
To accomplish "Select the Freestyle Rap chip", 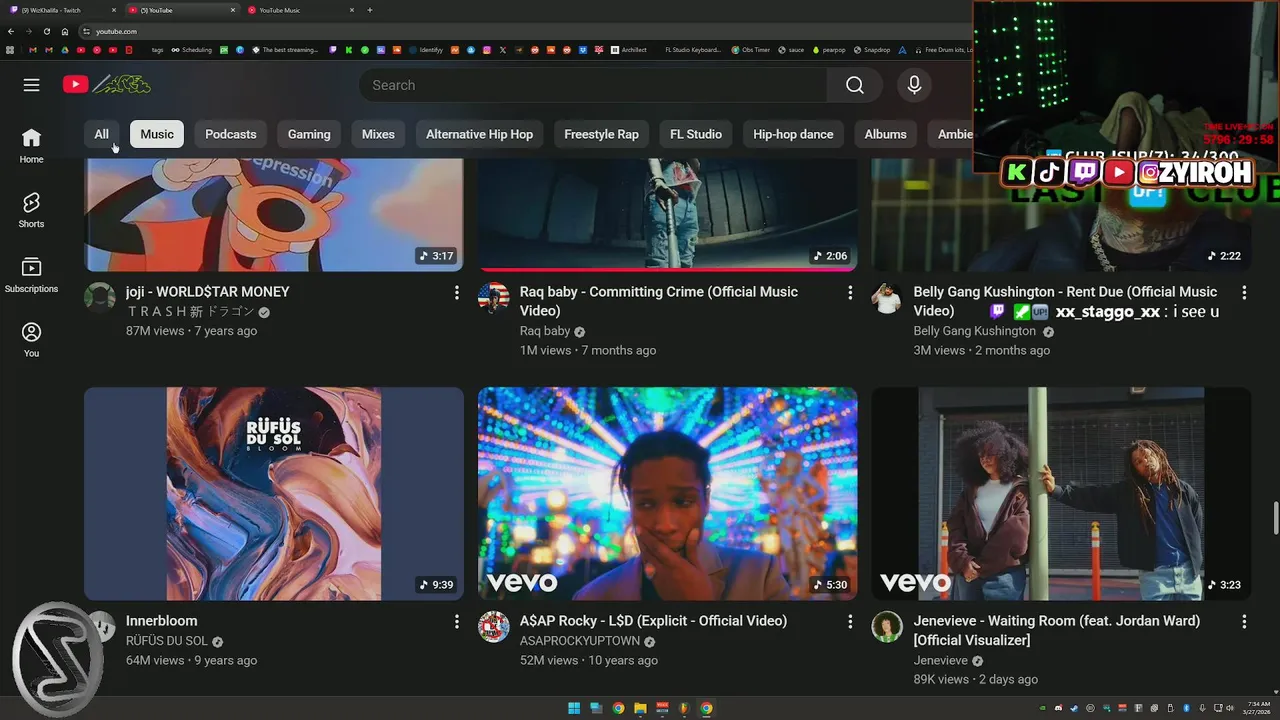I will (x=601, y=134).
